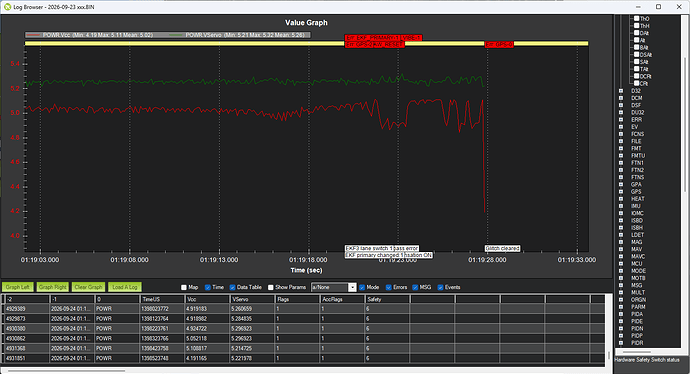Image resolution: width=690 pixels, height=374 pixels.
Task: Expand the MODE tree node
Action: coord(621,271)
